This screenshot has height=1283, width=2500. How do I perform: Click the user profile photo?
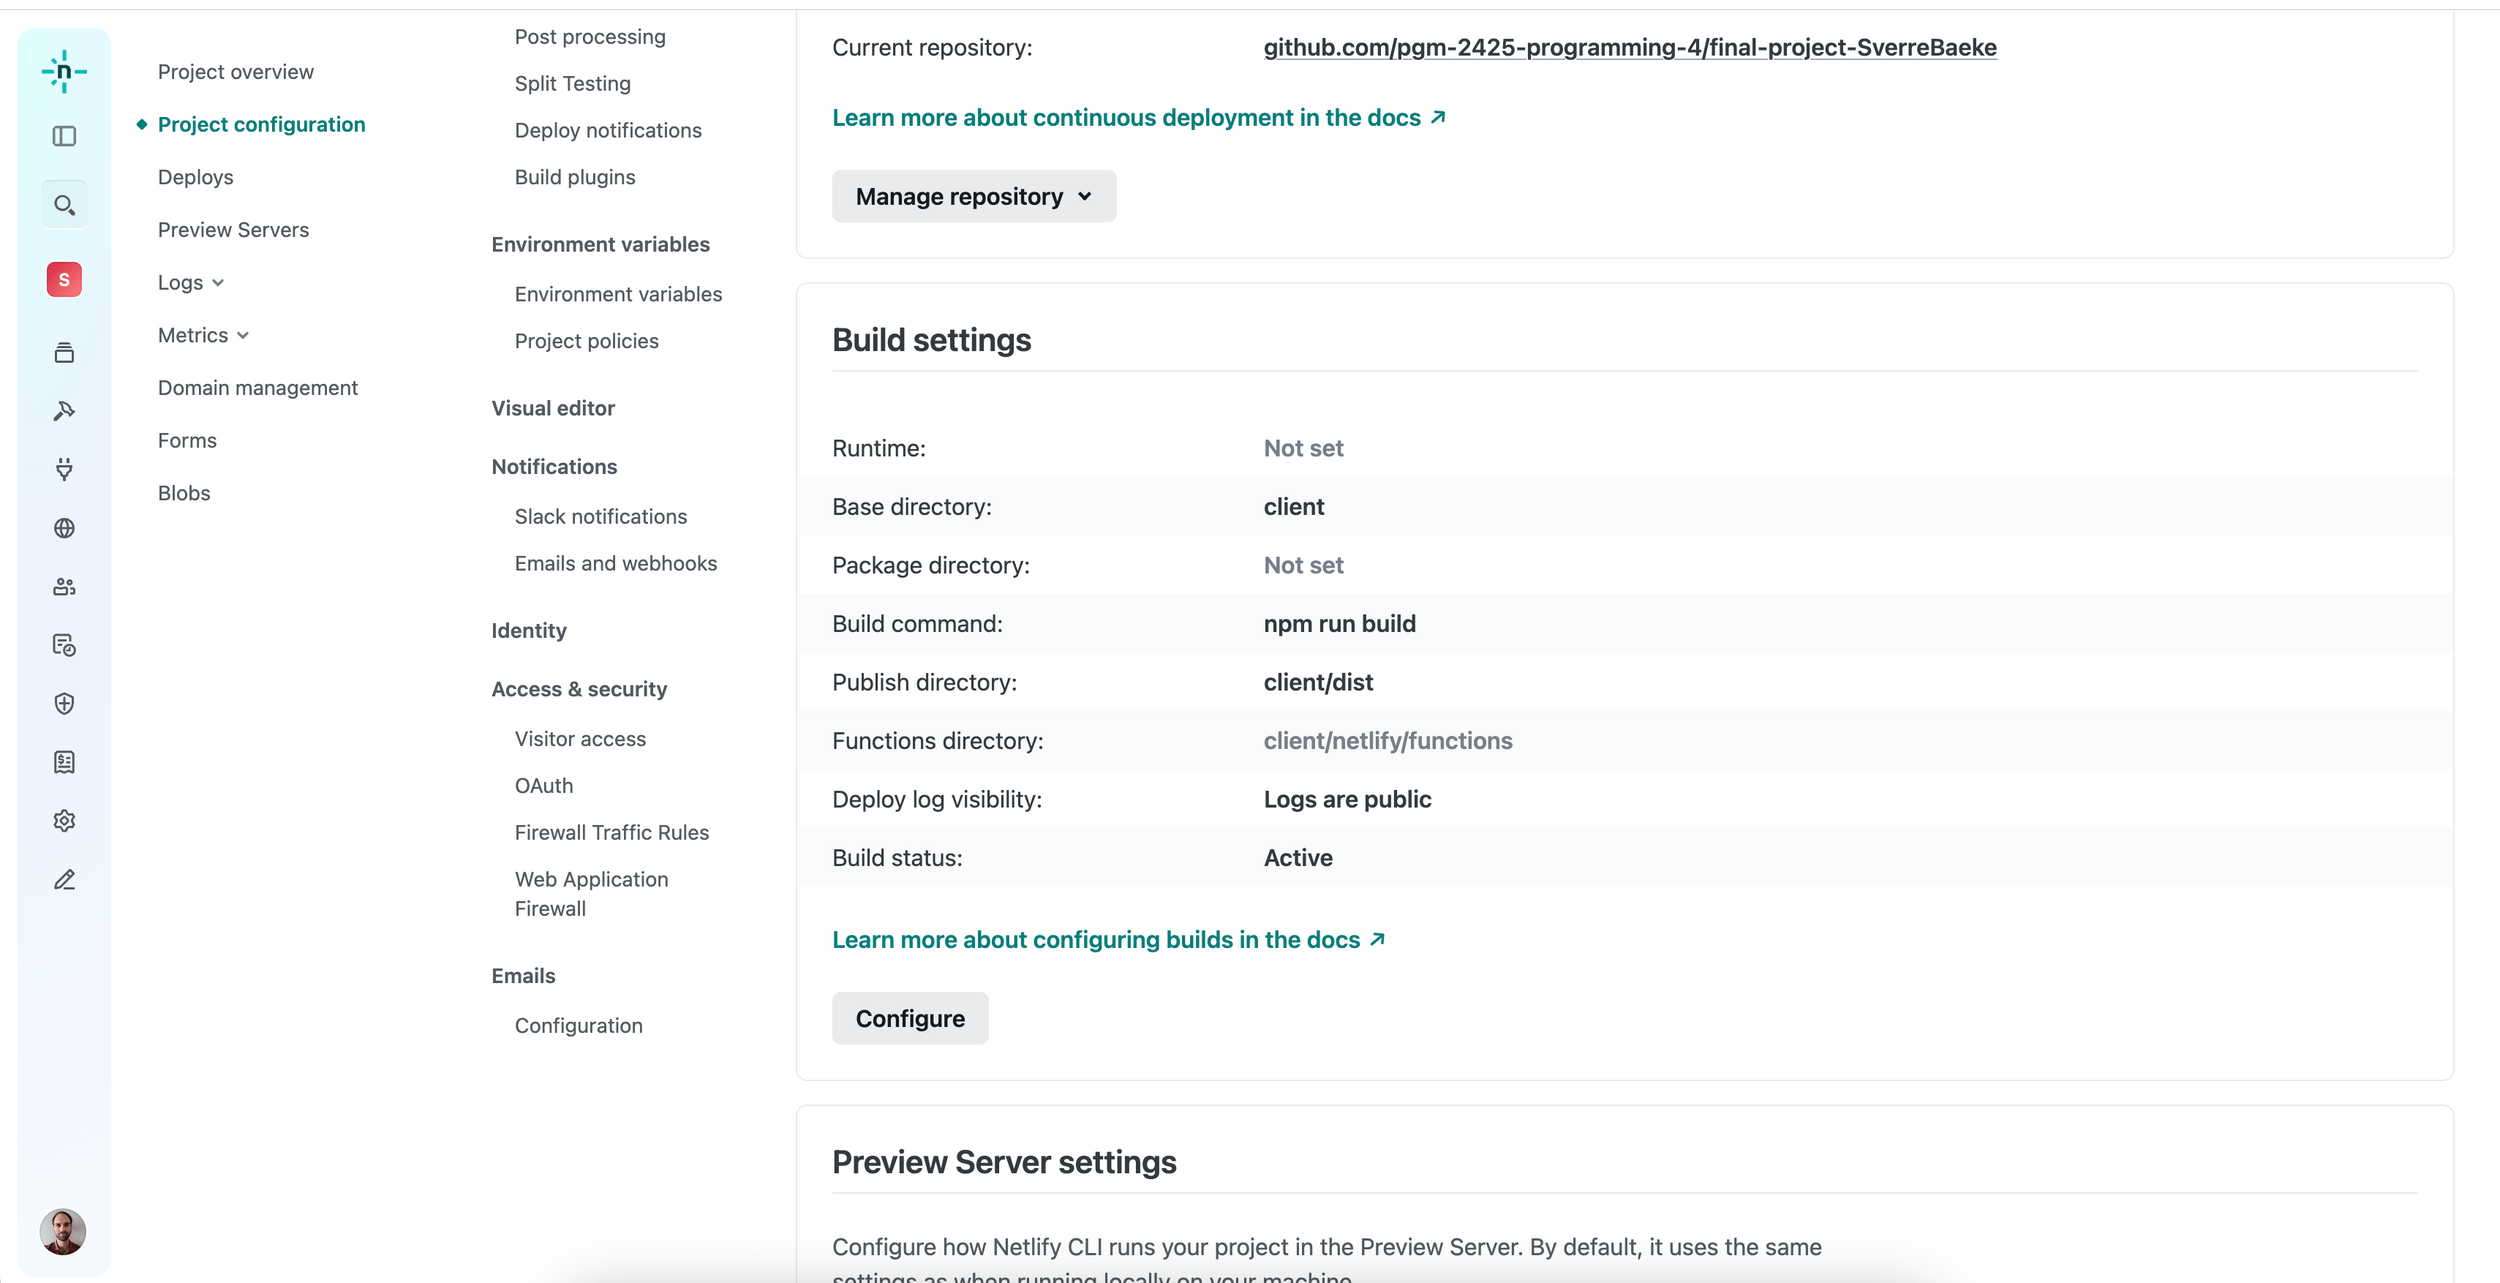63,1231
